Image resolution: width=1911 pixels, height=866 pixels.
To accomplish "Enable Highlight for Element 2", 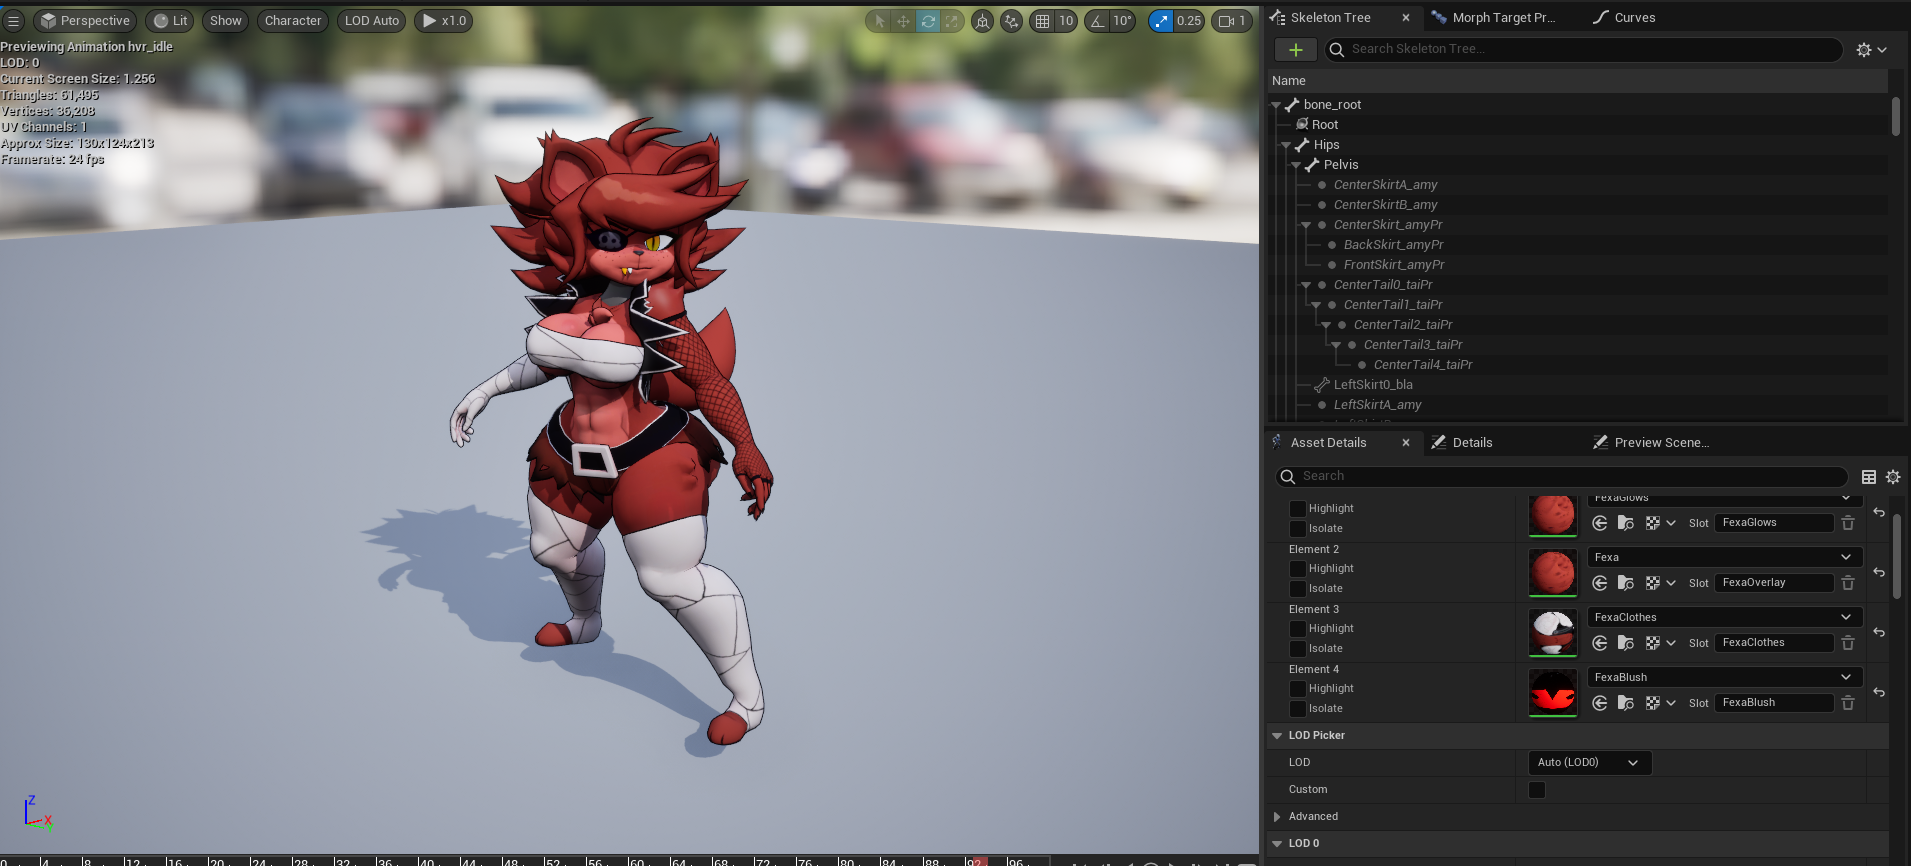I will click(x=1298, y=569).
